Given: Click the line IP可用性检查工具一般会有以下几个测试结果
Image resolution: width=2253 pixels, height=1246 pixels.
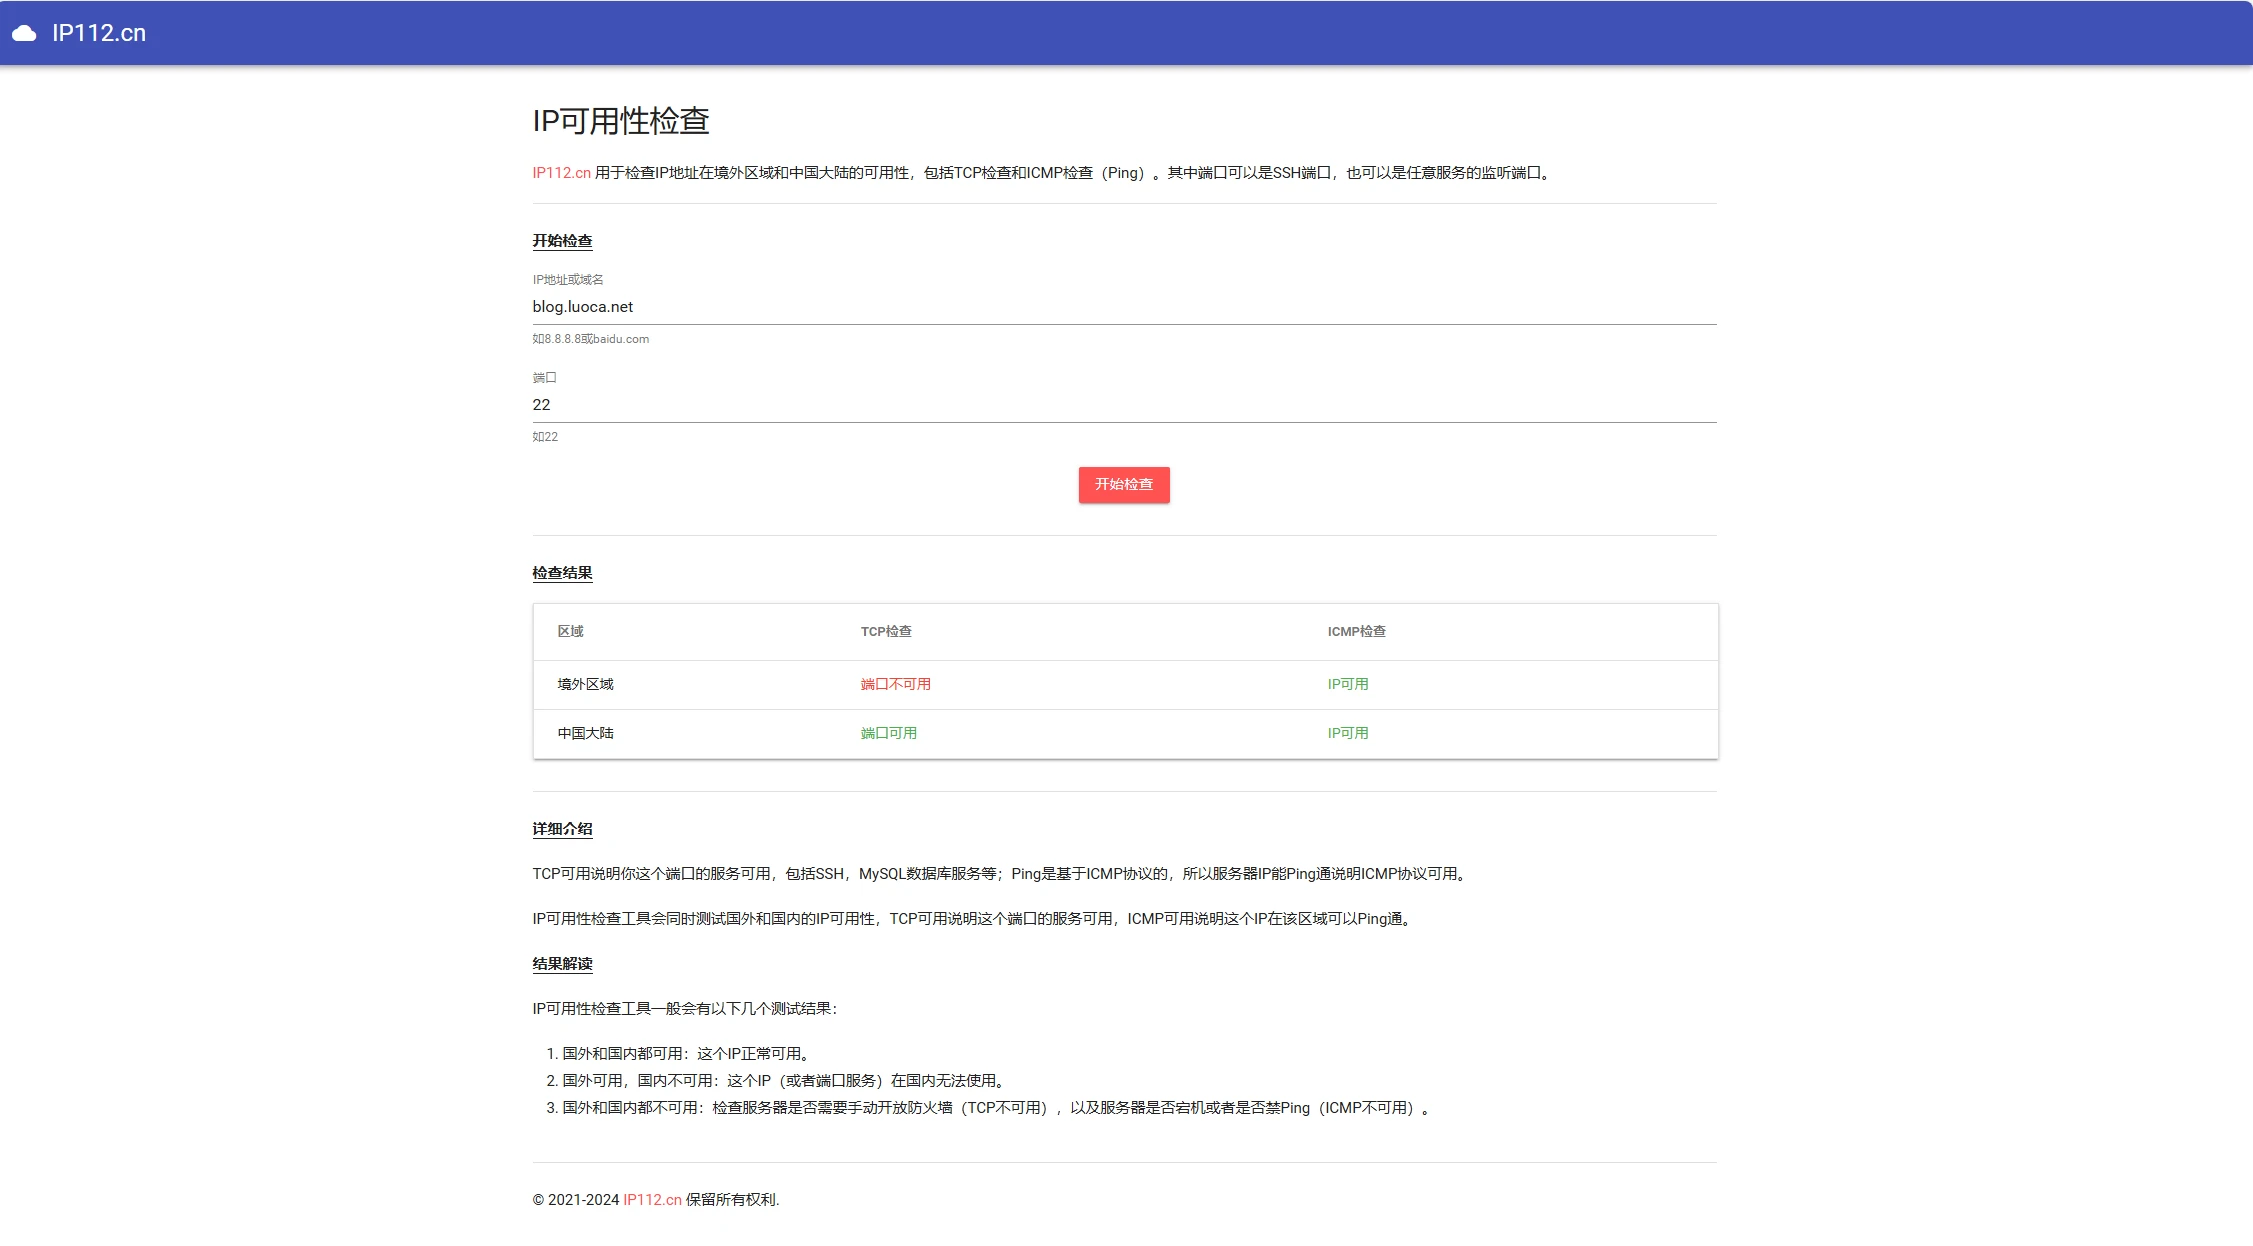Looking at the screenshot, I should click(685, 1009).
